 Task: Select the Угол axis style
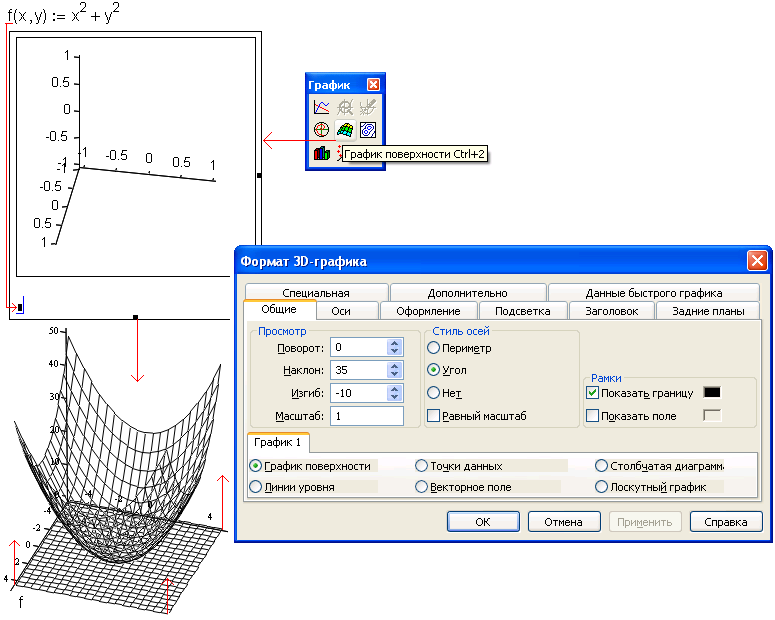click(x=433, y=370)
